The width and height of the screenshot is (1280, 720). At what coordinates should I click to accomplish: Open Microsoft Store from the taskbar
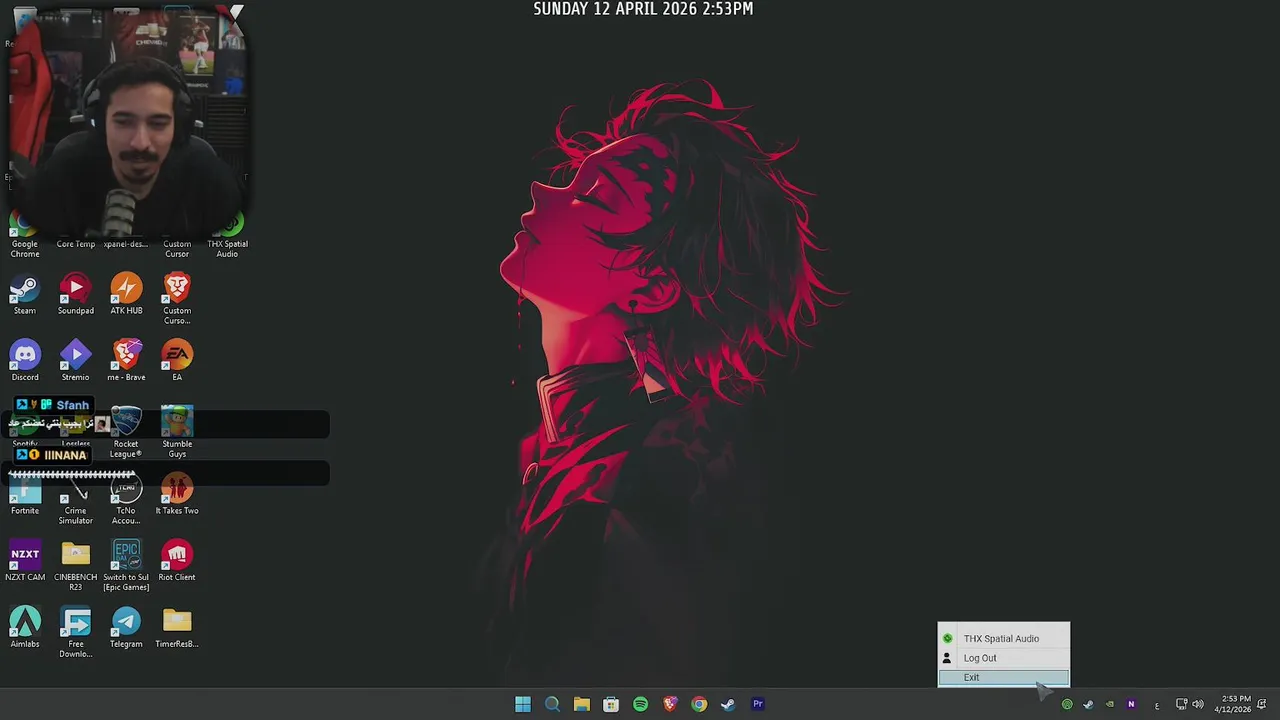pyautogui.click(x=611, y=704)
